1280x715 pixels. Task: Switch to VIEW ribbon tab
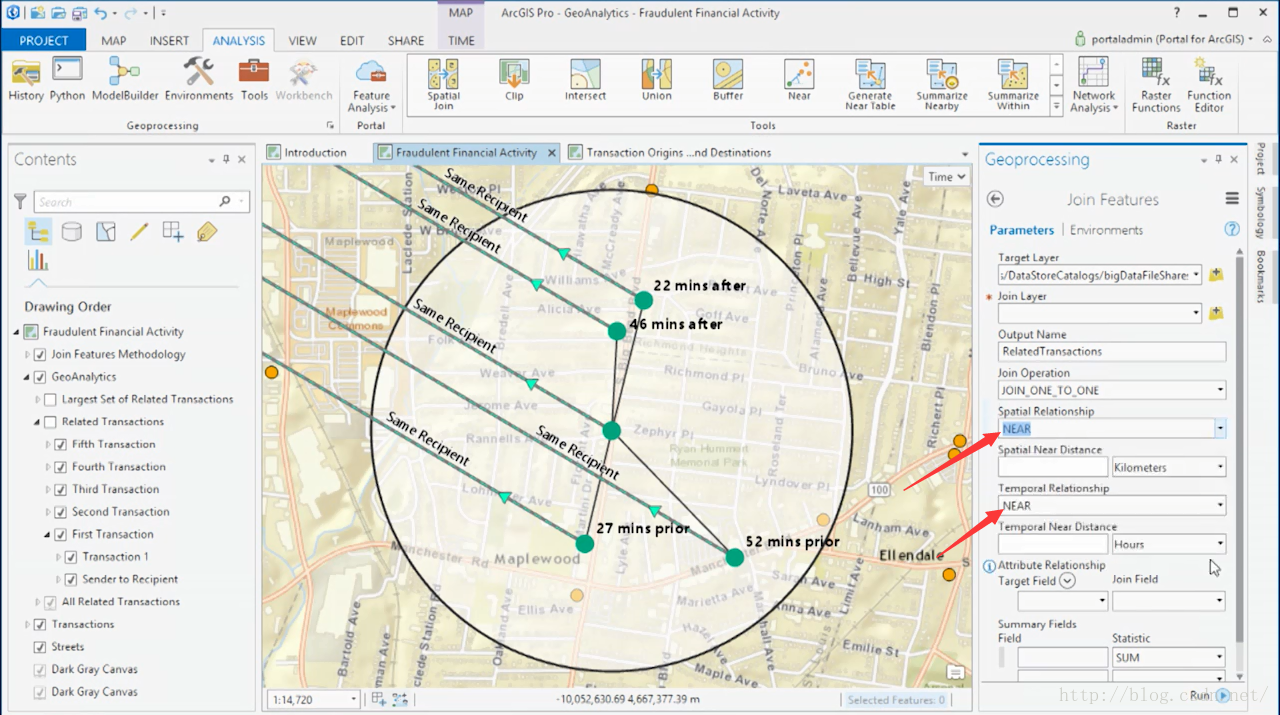point(302,41)
